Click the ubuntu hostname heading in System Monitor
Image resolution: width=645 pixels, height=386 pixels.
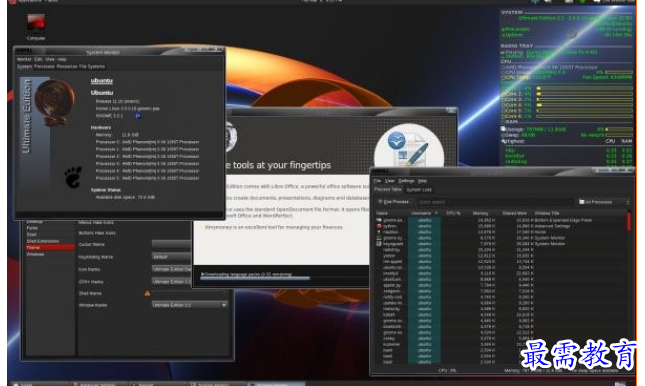pos(102,81)
